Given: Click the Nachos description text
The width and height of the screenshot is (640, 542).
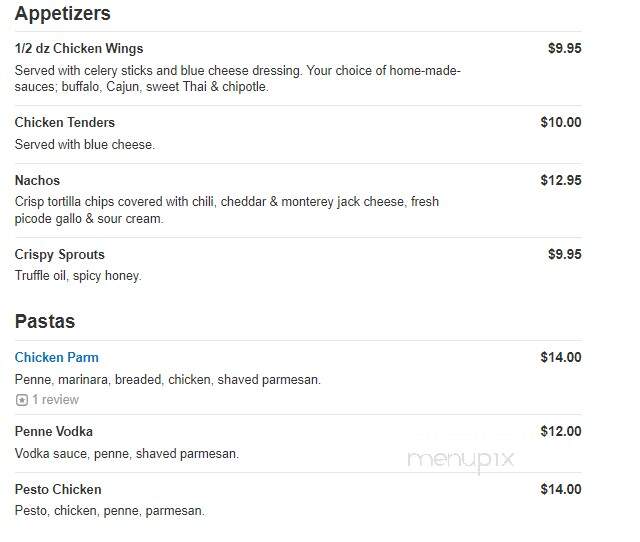Looking at the screenshot, I should tap(227, 210).
